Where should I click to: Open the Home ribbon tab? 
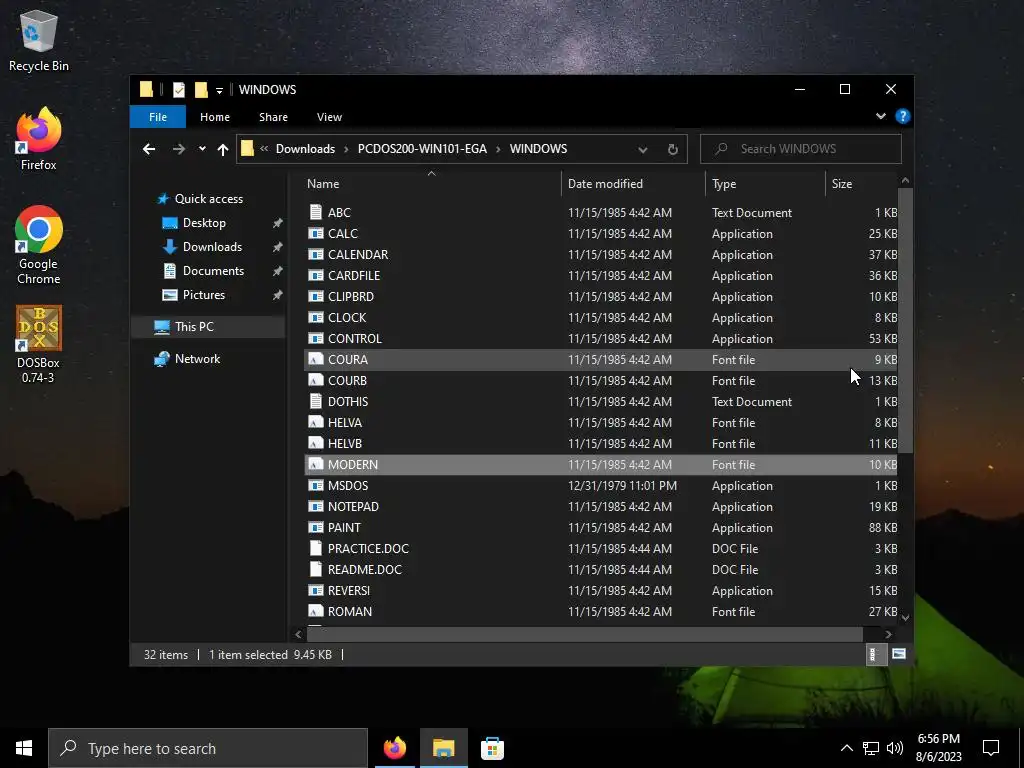point(215,117)
